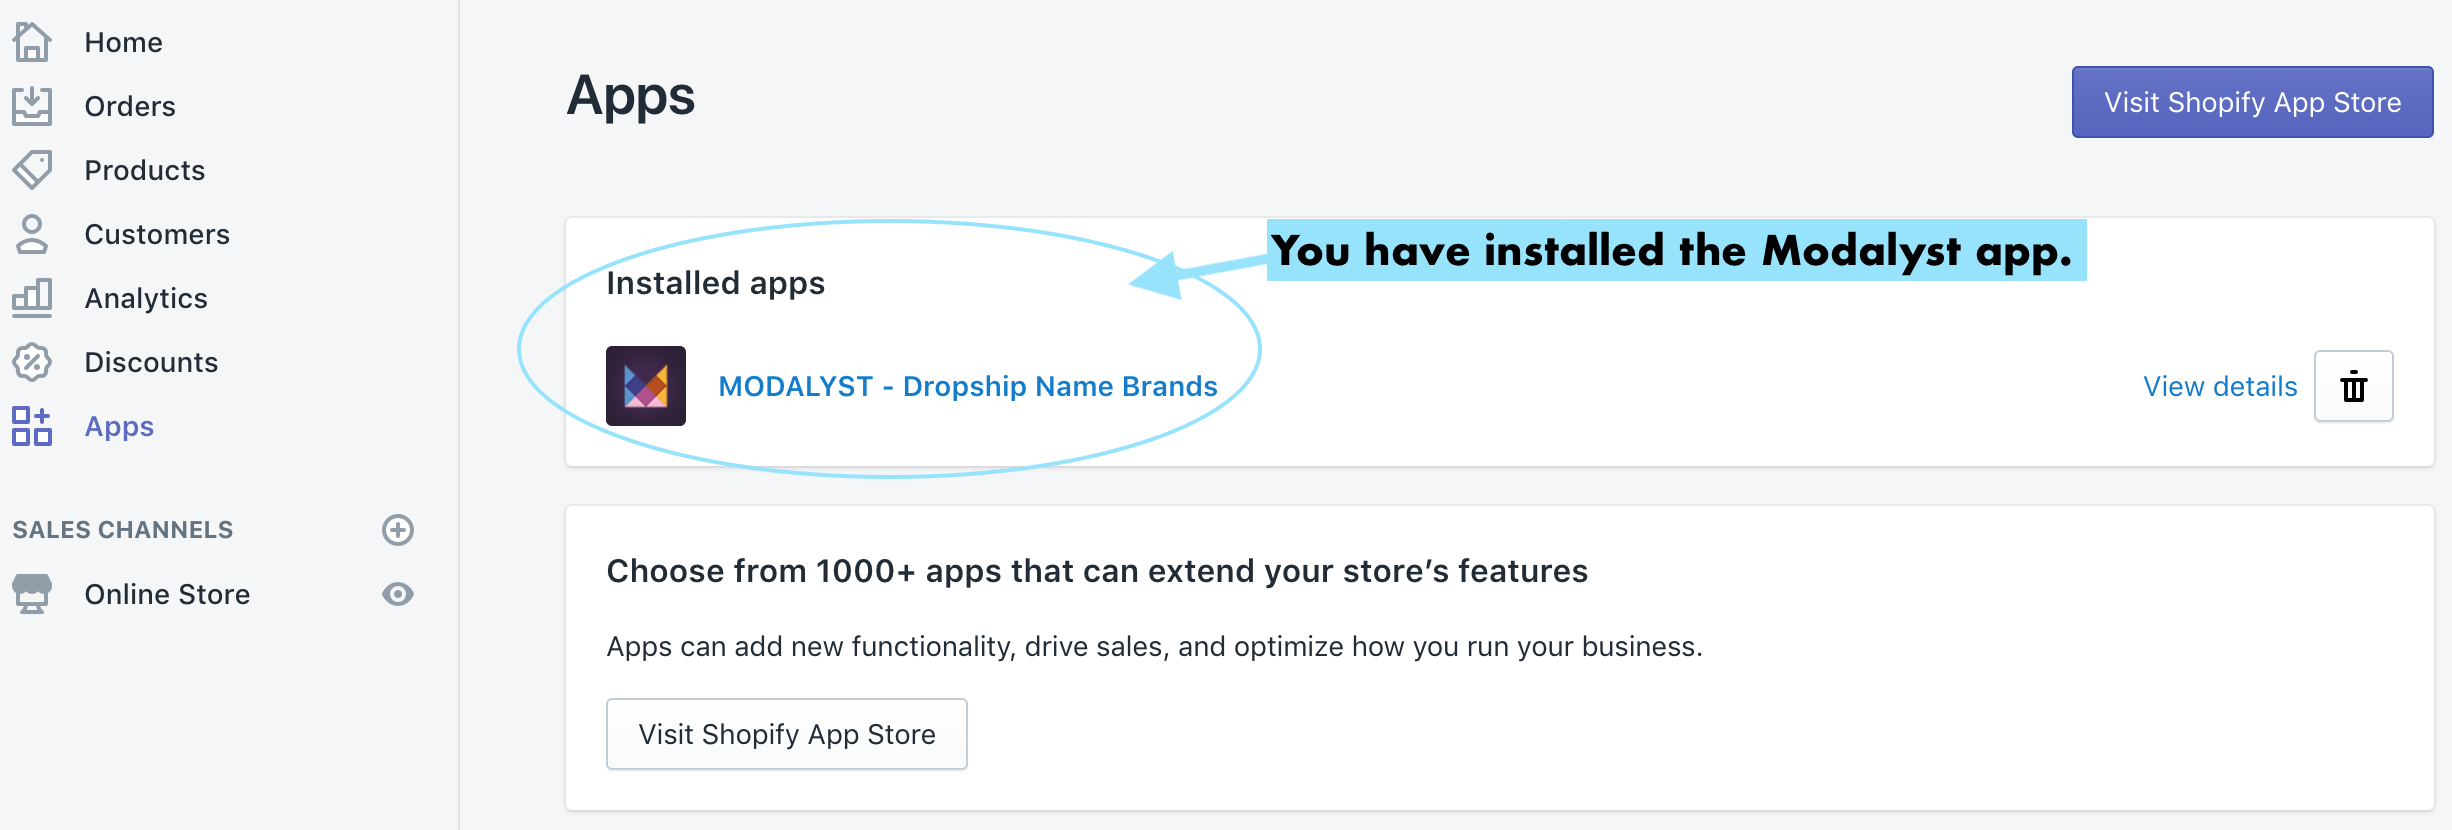Viewport: 2452px width, 830px height.
Task: Click the Orders inbox icon
Action: (x=32, y=106)
